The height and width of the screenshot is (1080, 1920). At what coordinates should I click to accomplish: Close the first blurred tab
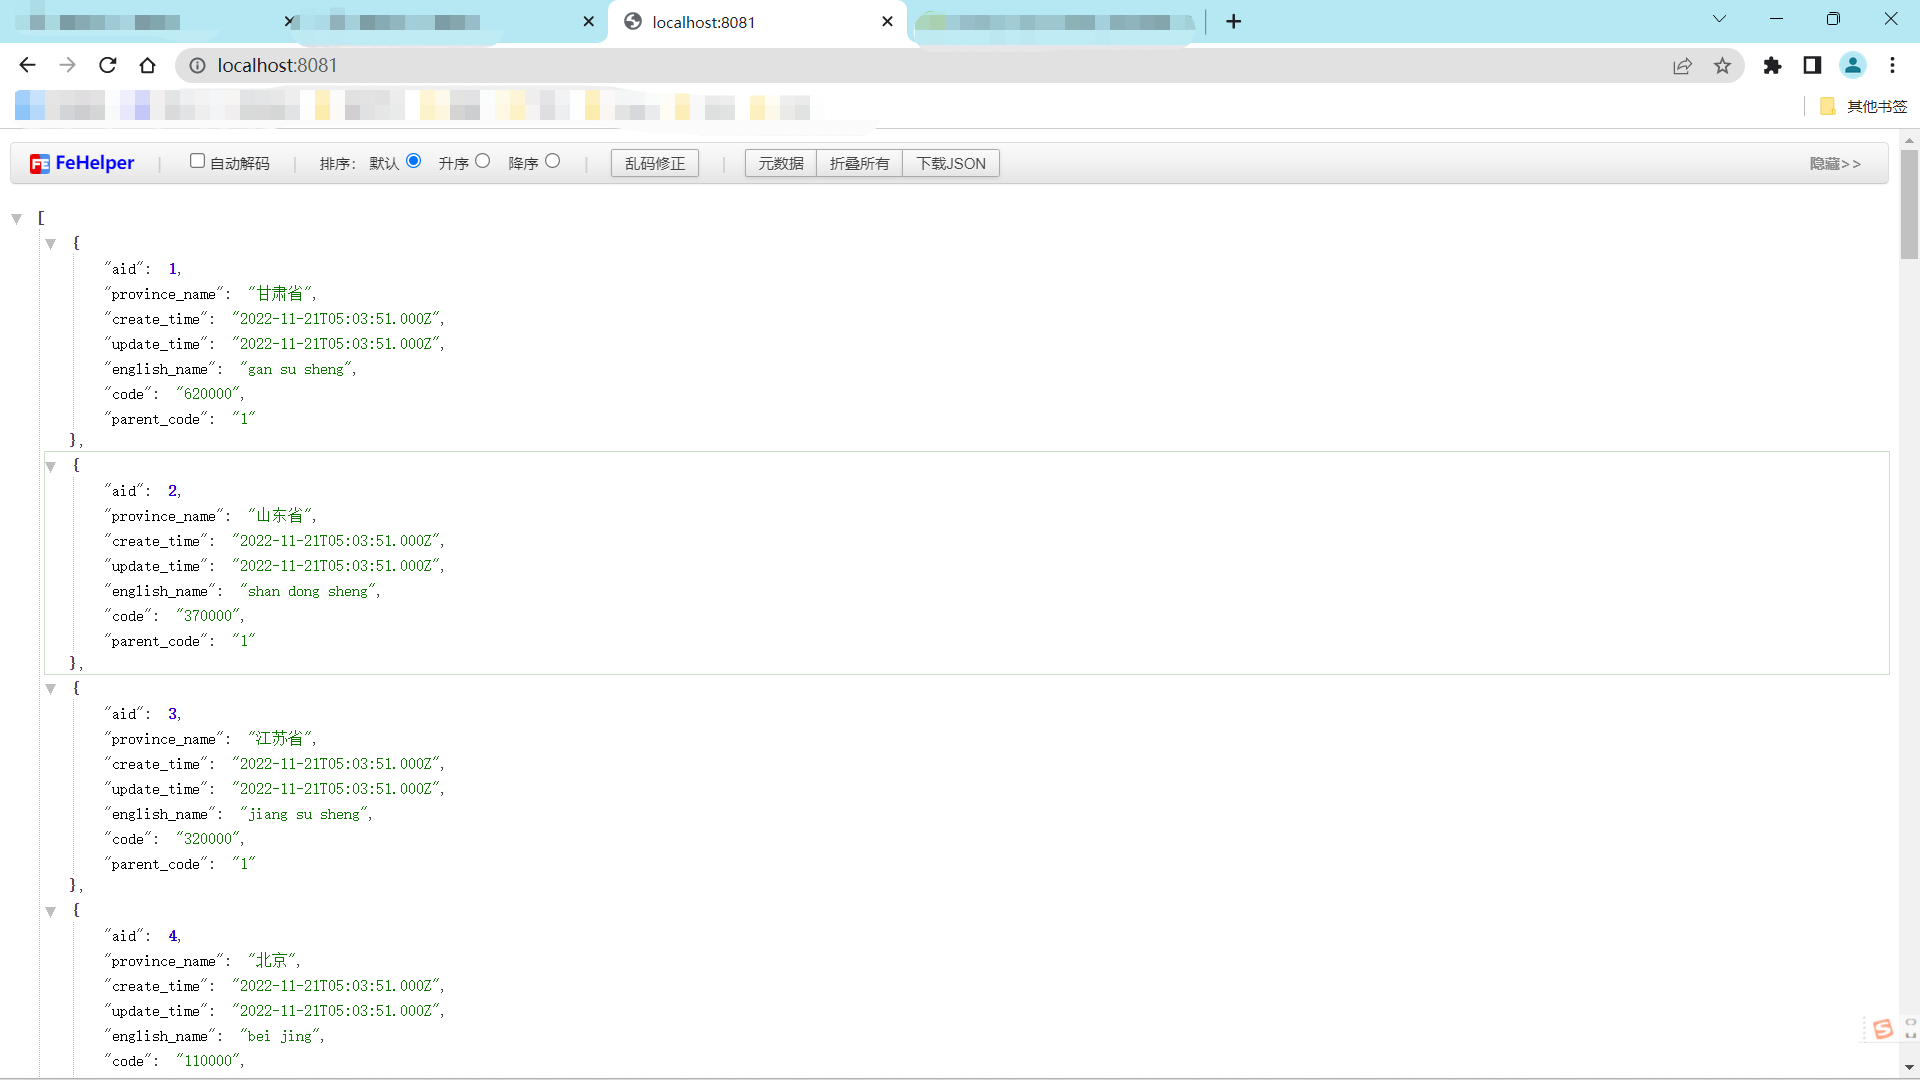[x=289, y=21]
